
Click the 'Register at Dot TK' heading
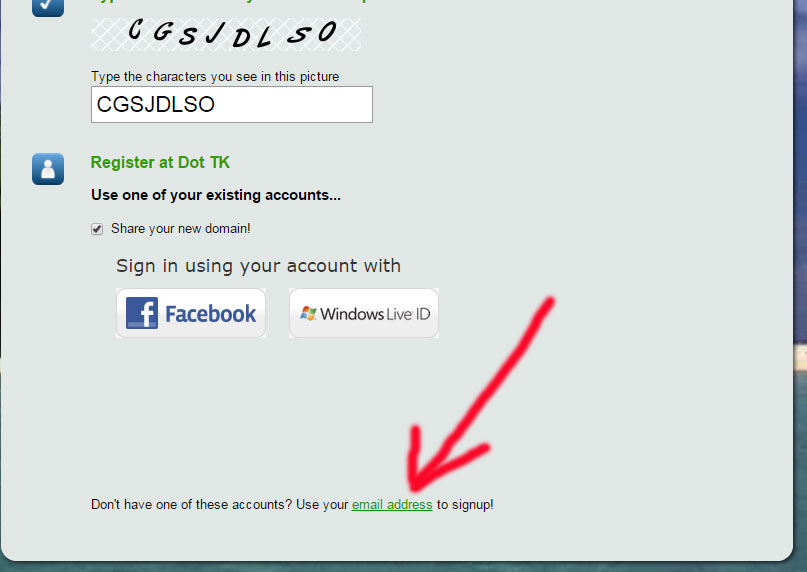[x=160, y=163]
